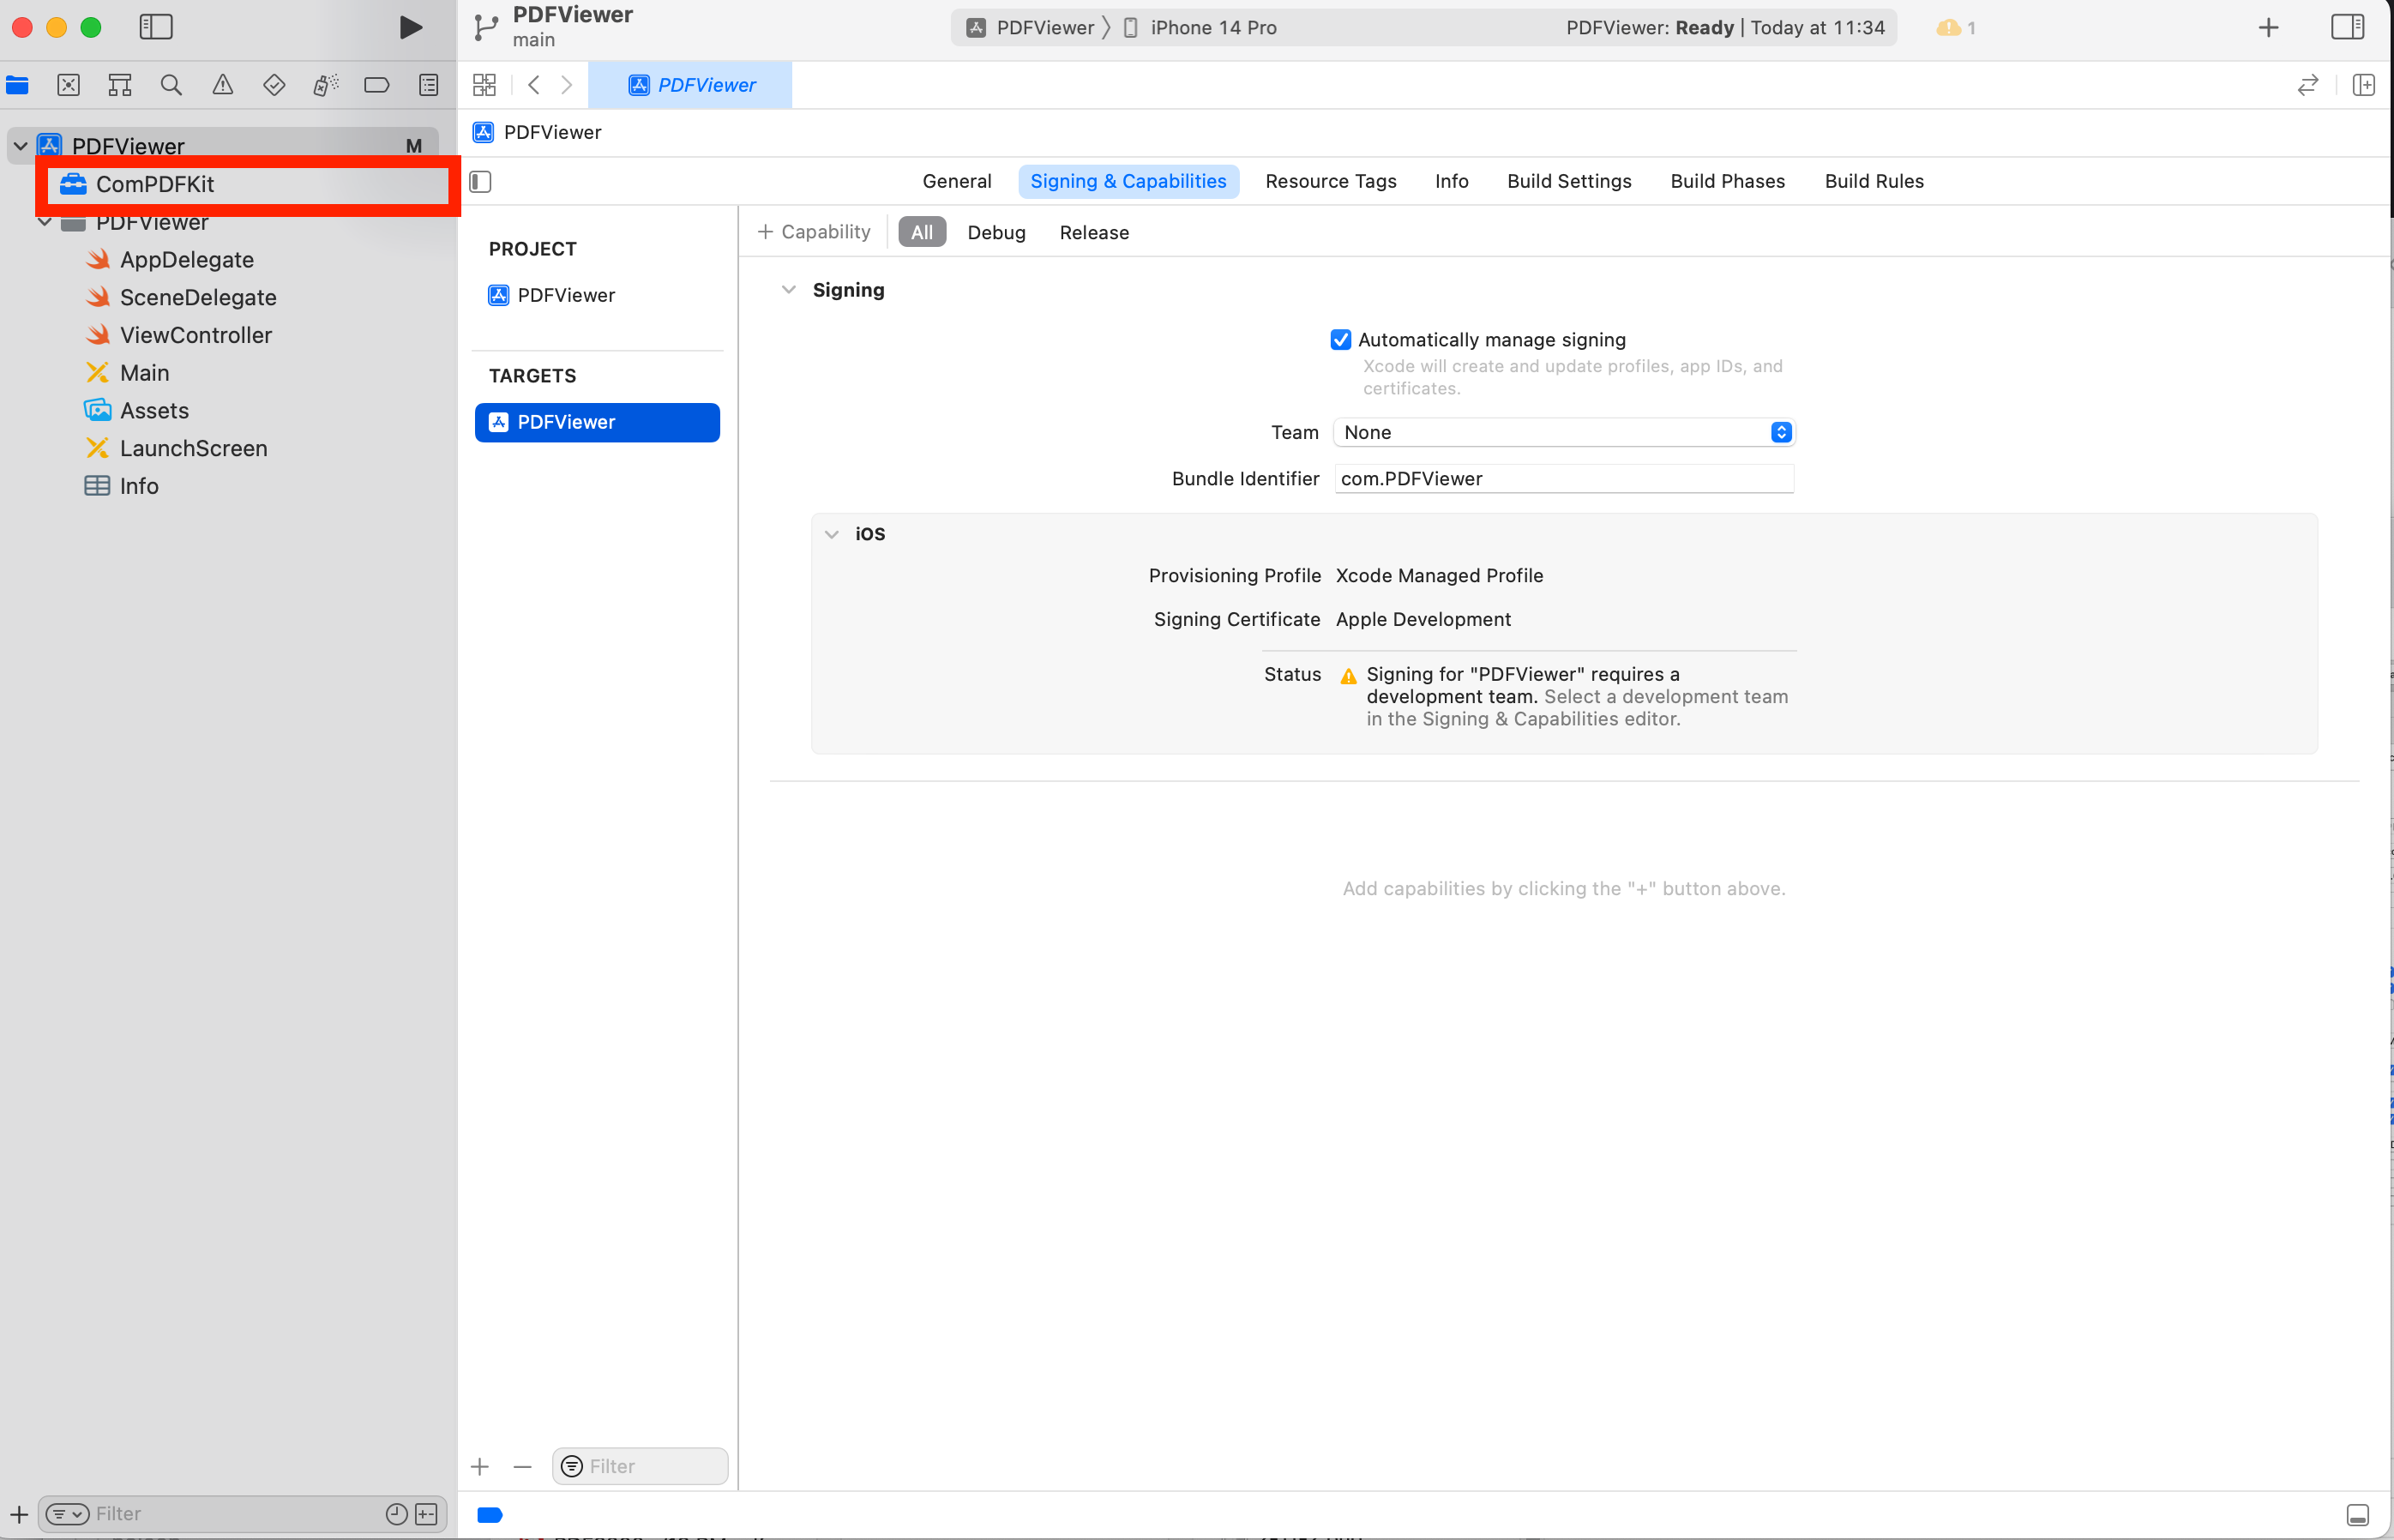Click the Add Editor on Right icon
The width and height of the screenshot is (2394, 1540).
tap(2363, 85)
